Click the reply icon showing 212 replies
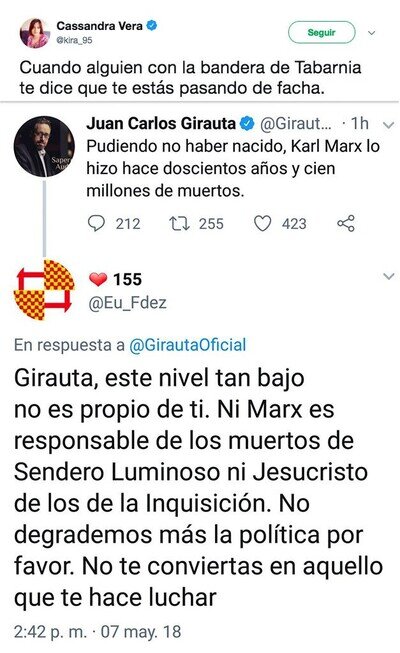 pyautogui.click(x=96, y=223)
